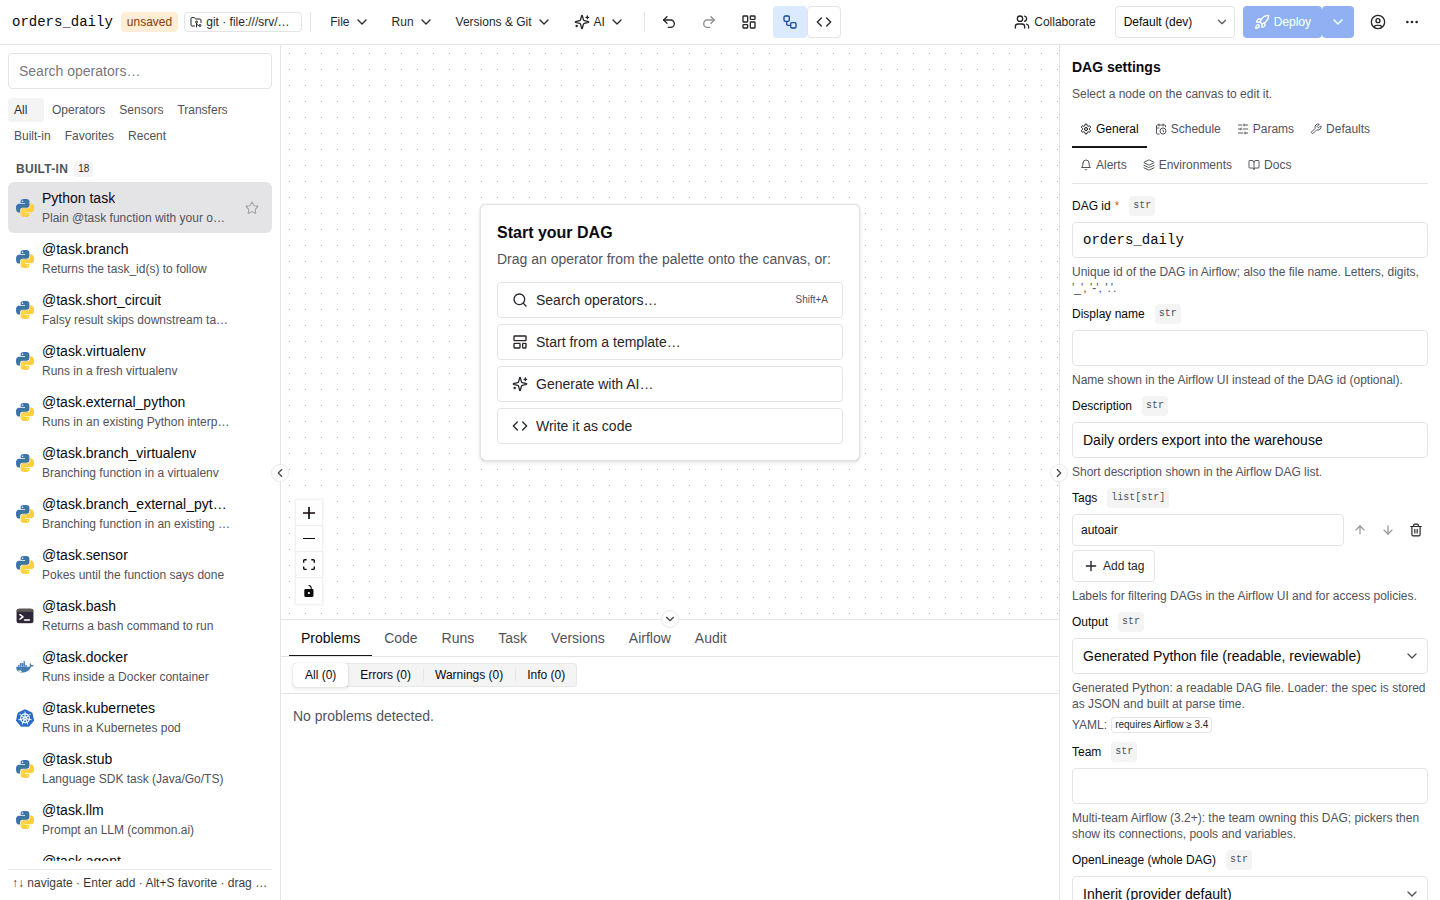
Task: Open the OpenLineage Inherit dropdown
Action: pyautogui.click(x=1249, y=889)
